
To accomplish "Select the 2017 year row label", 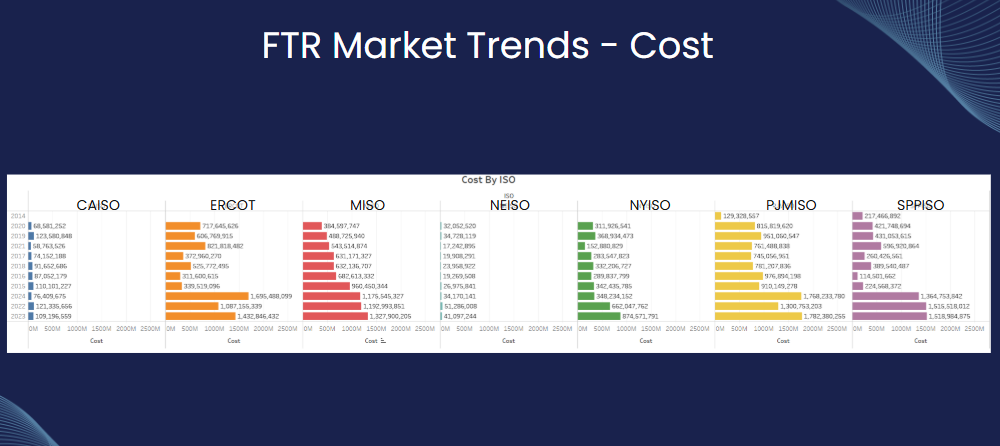I will (18, 256).
